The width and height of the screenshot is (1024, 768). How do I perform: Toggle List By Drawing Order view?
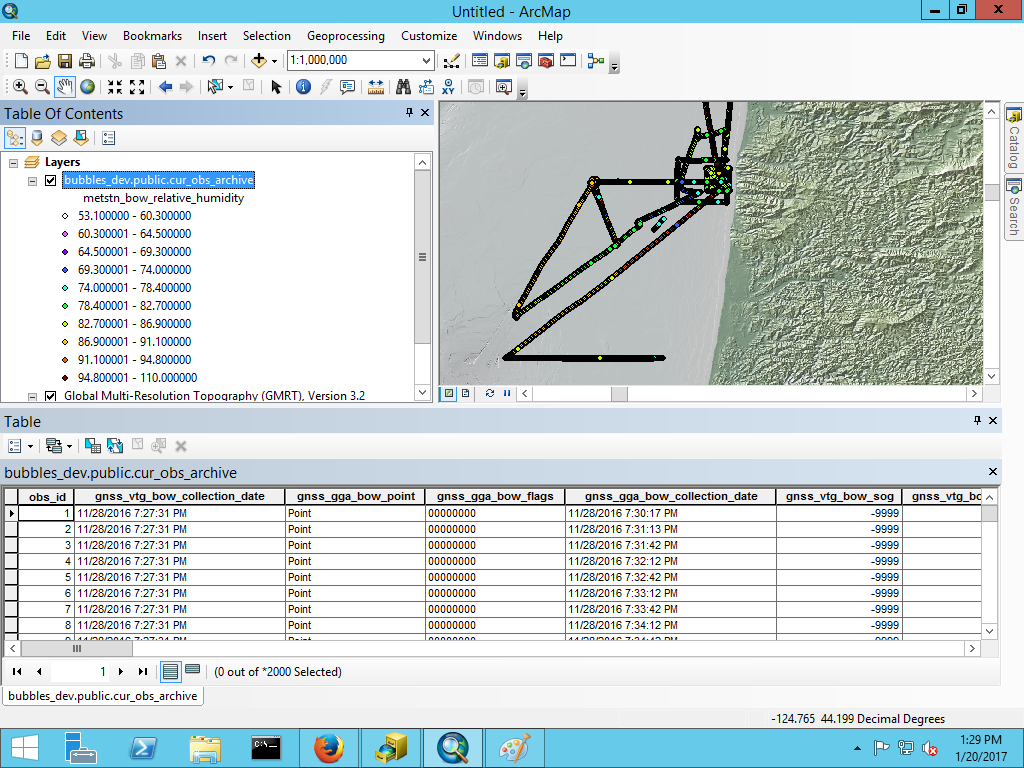point(15,138)
